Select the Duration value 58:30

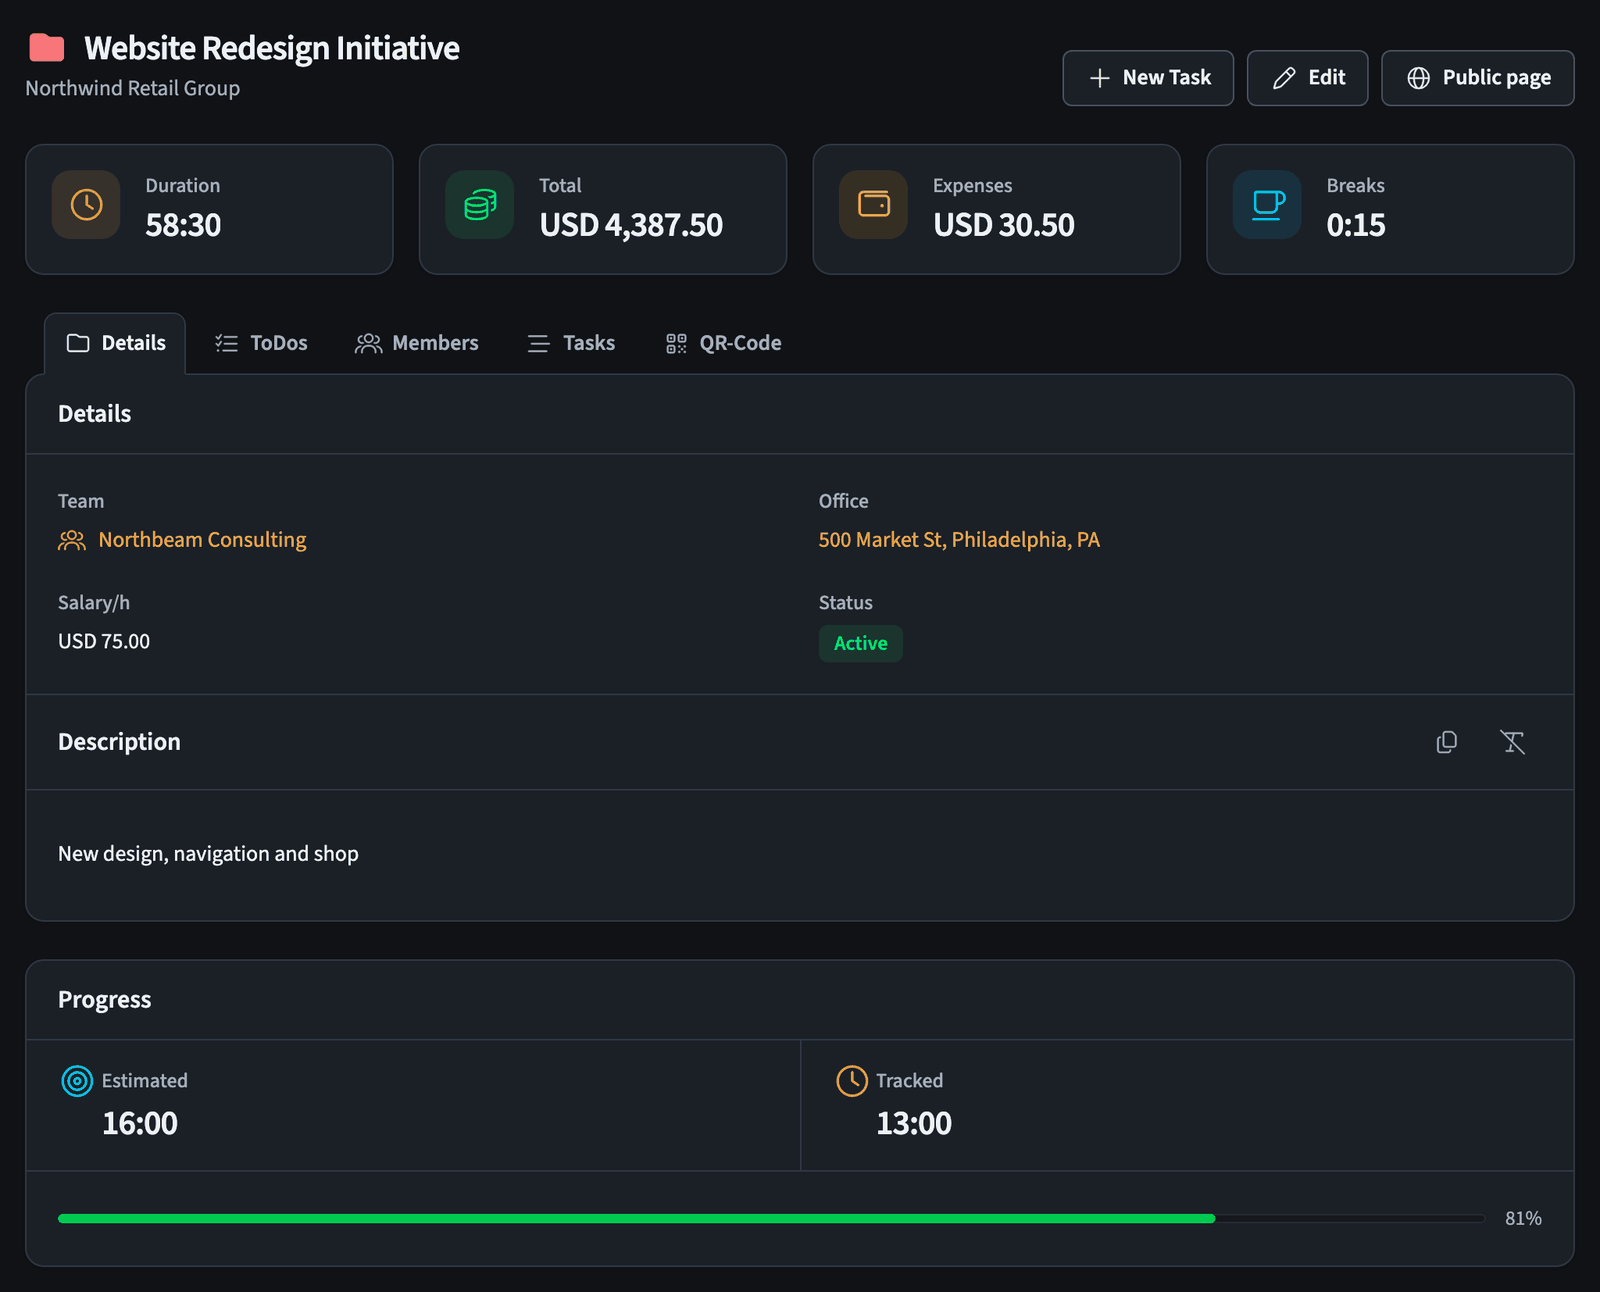(183, 225)
